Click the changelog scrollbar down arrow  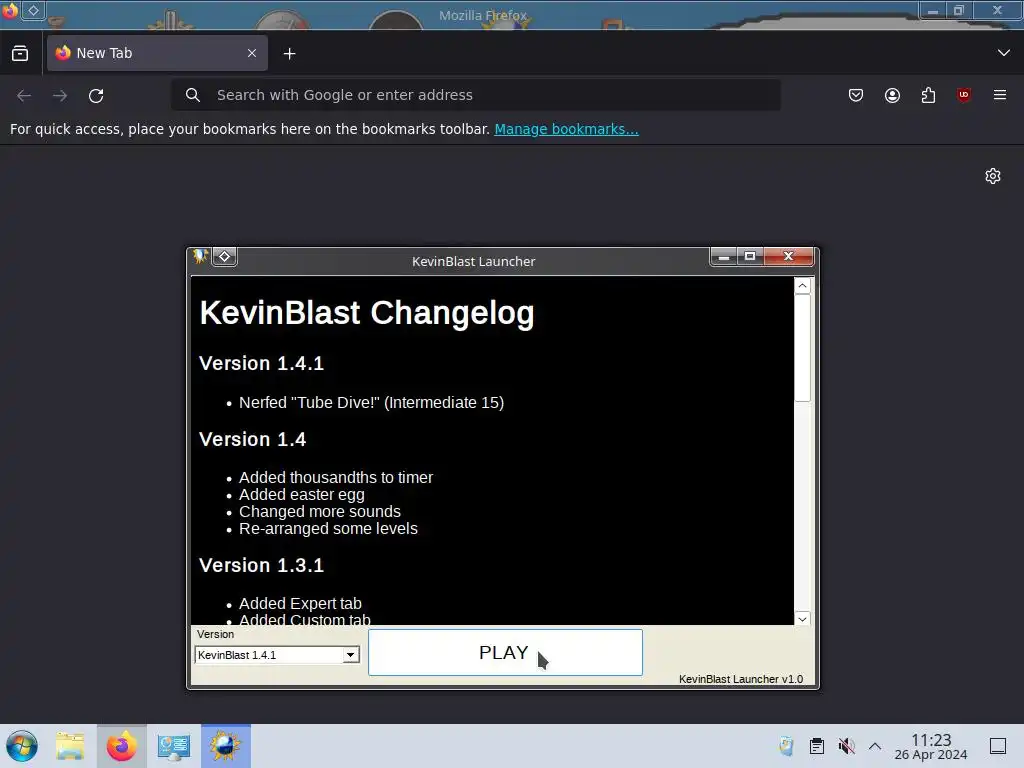click(x=803, y=618)
